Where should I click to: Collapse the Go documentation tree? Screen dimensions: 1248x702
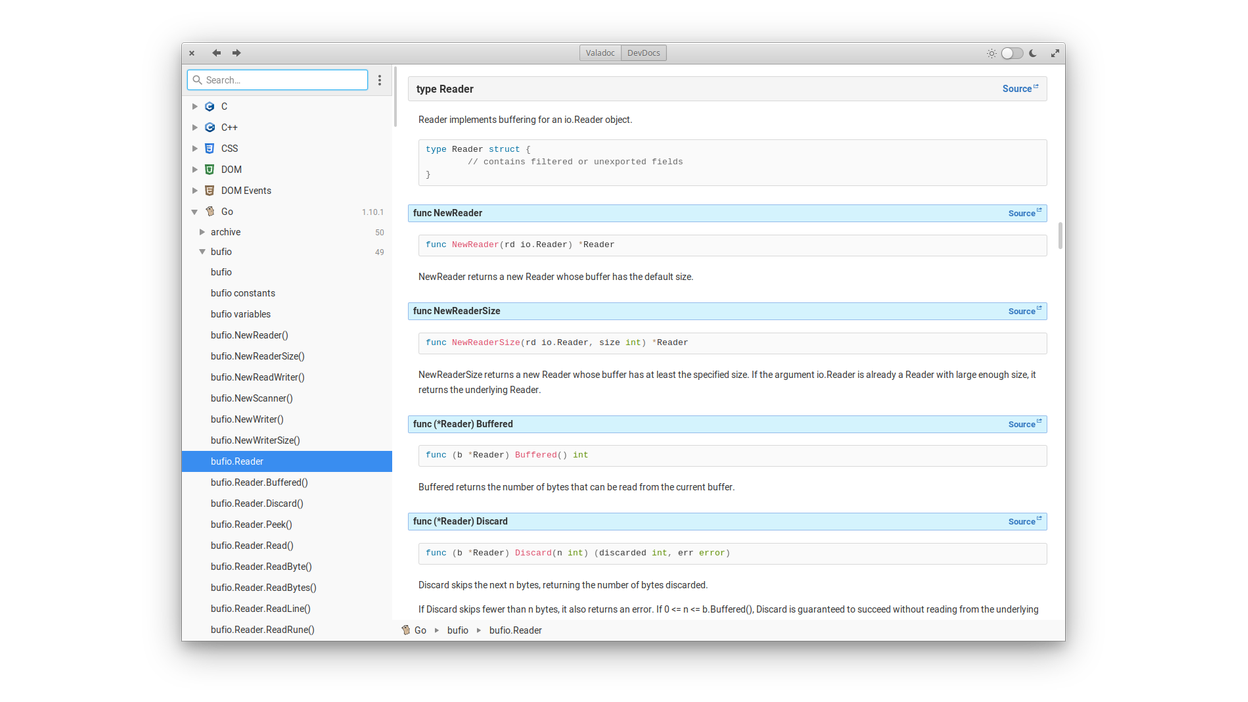pyautogui.click(x=195, y=211)
